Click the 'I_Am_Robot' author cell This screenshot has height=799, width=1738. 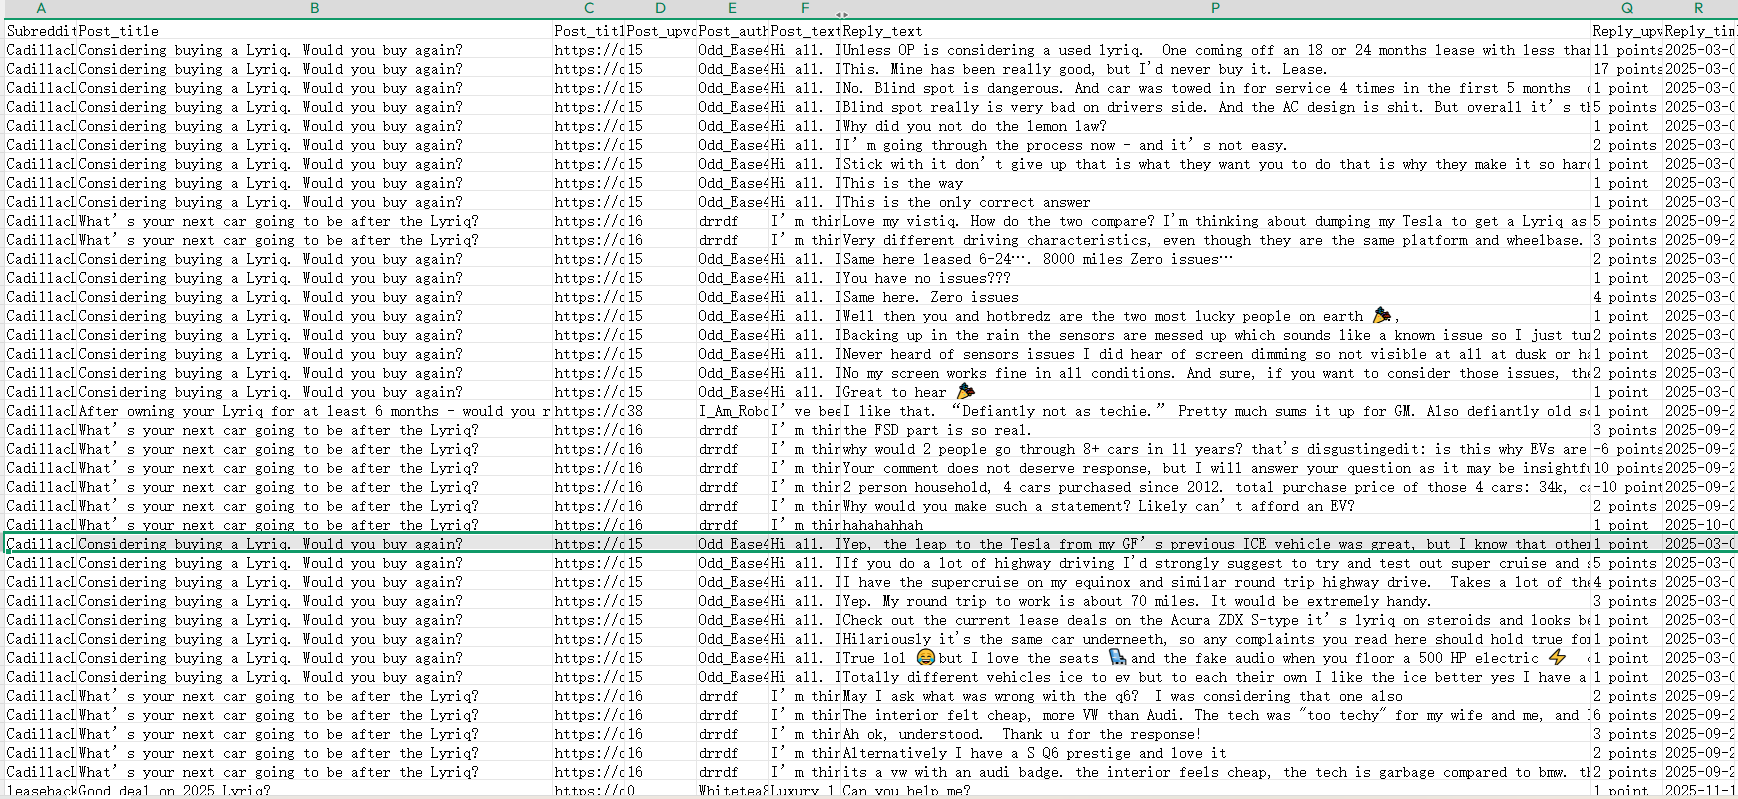pos(731,411)
